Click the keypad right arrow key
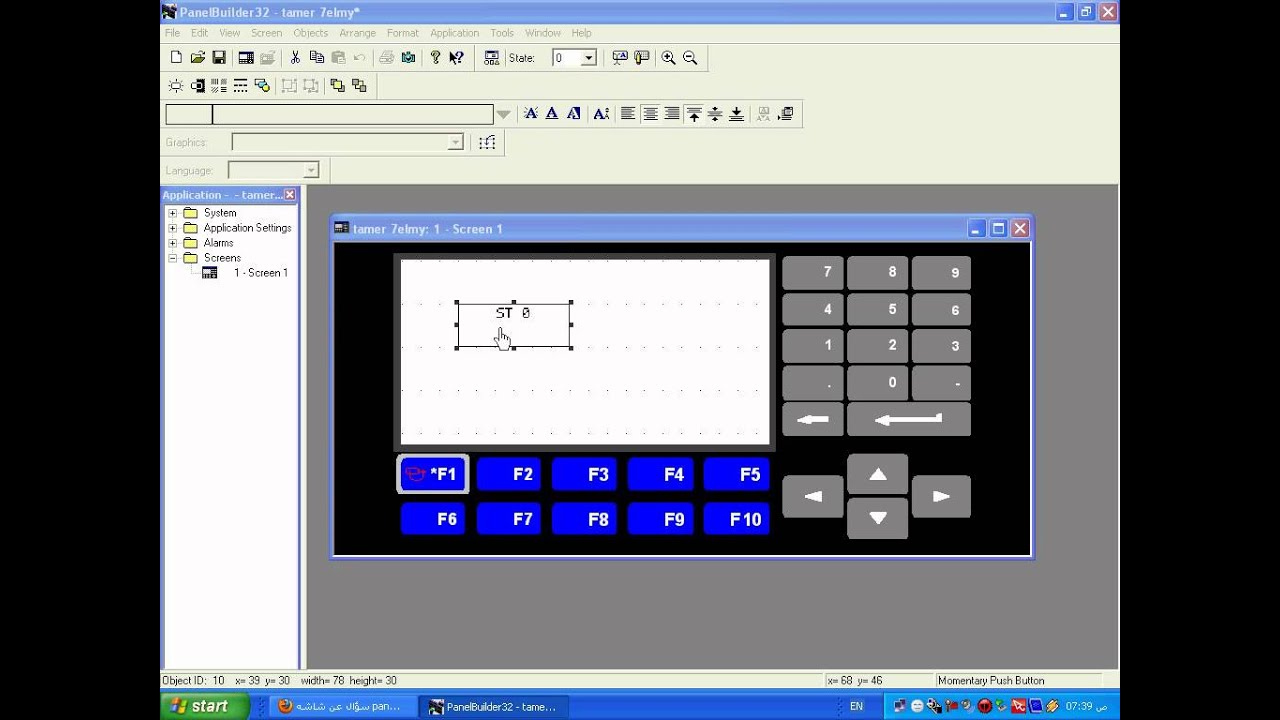Viewport: 1280px width, 720px height. click(941, 496)
